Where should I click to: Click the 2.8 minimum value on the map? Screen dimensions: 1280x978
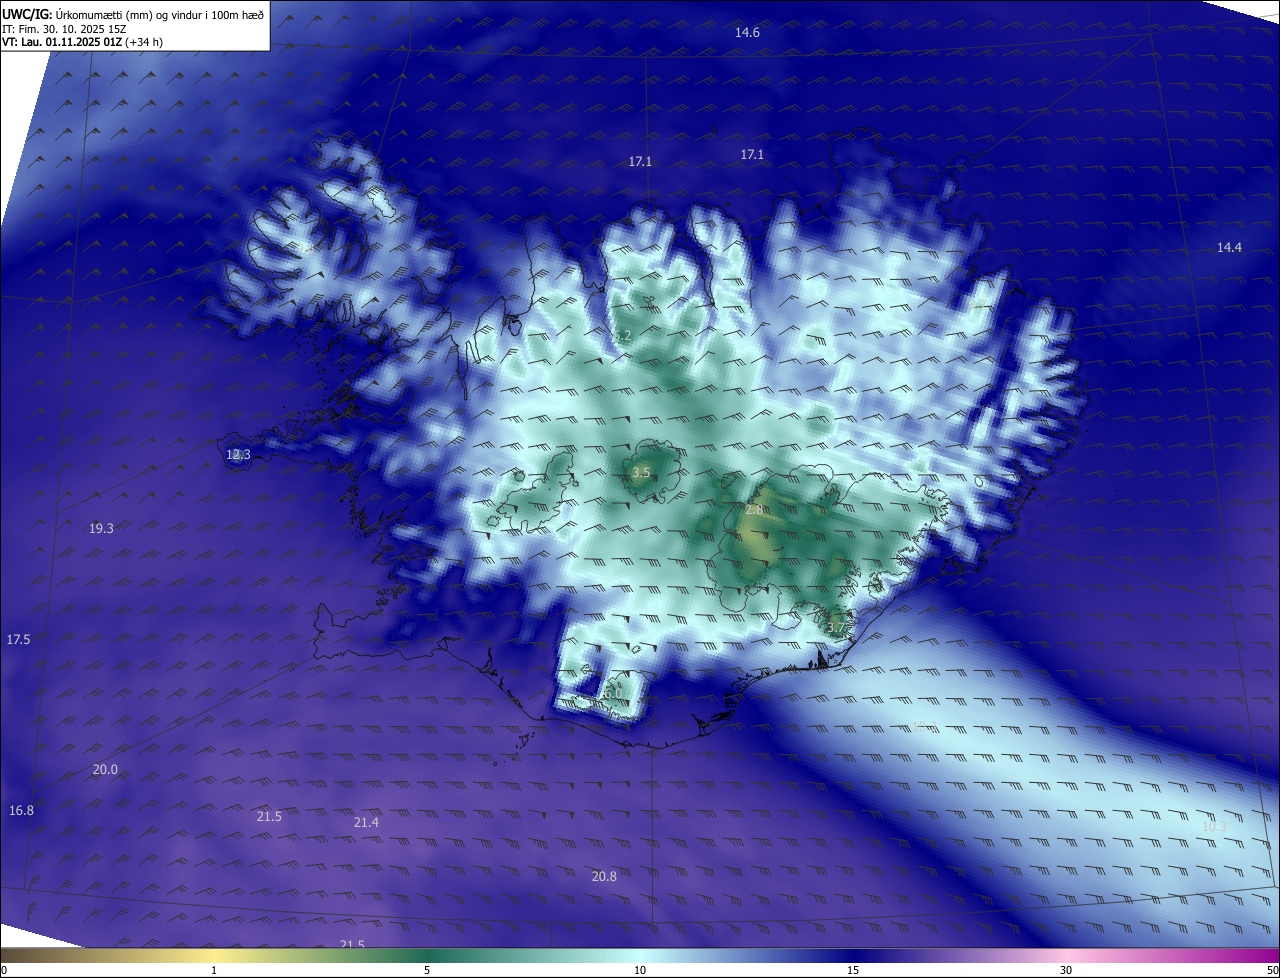pyautogui.click(x=754, y=510)
